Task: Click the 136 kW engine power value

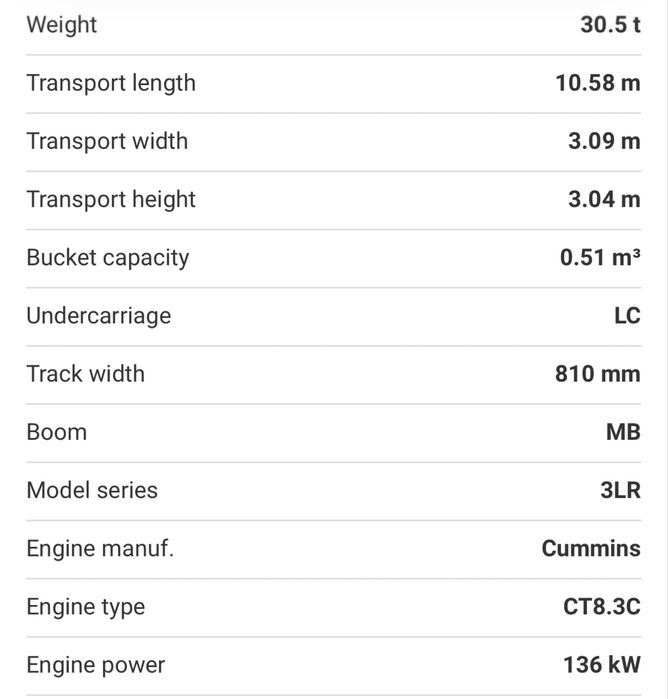Action: pos(602,665)
